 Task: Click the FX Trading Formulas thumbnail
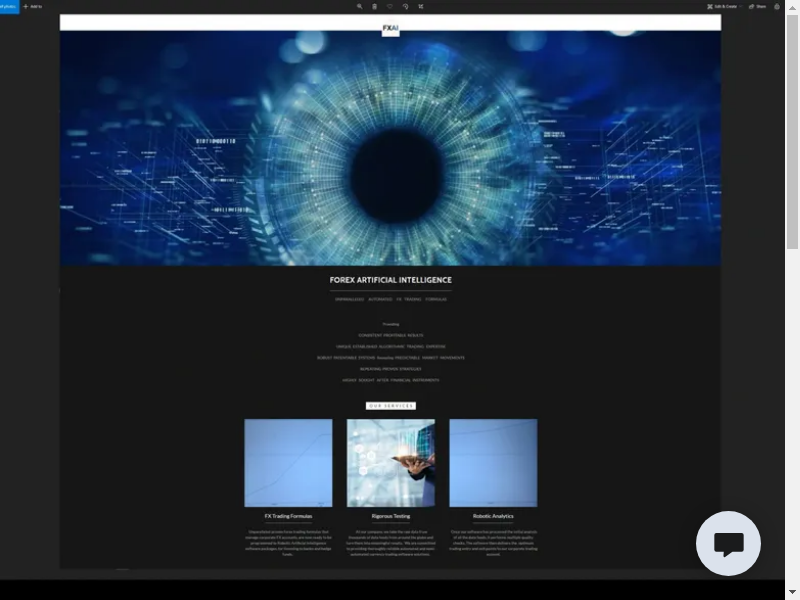coord(288,463)
